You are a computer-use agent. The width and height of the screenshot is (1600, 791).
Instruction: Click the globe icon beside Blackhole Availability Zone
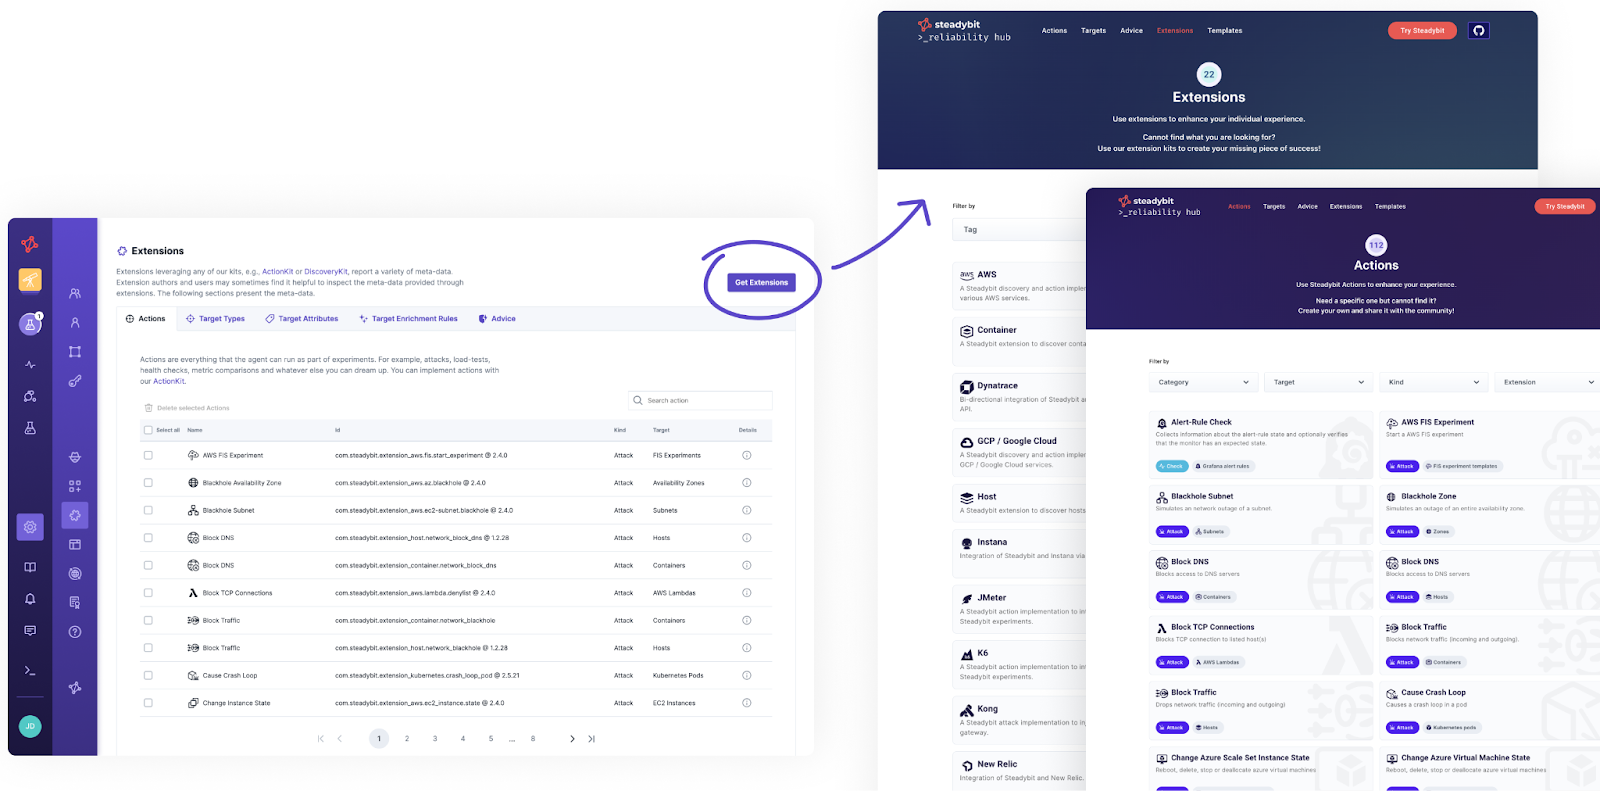[x=193, y=483]
